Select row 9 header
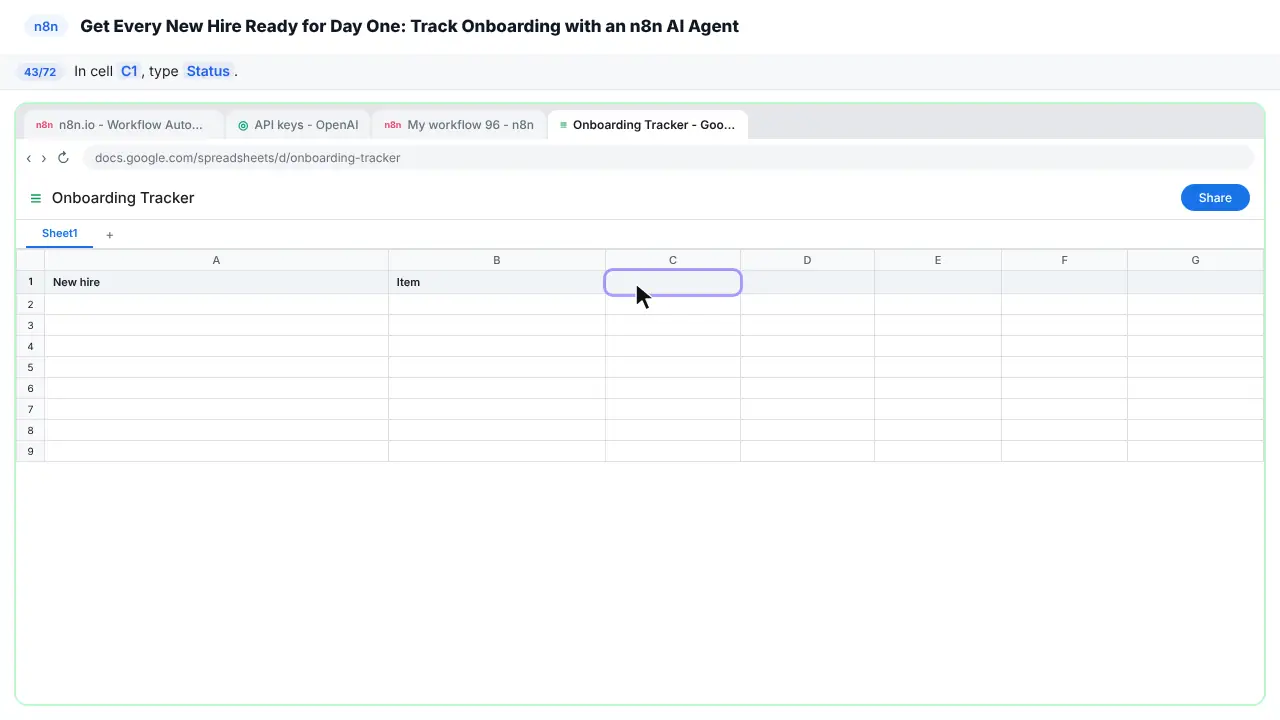 30,451
